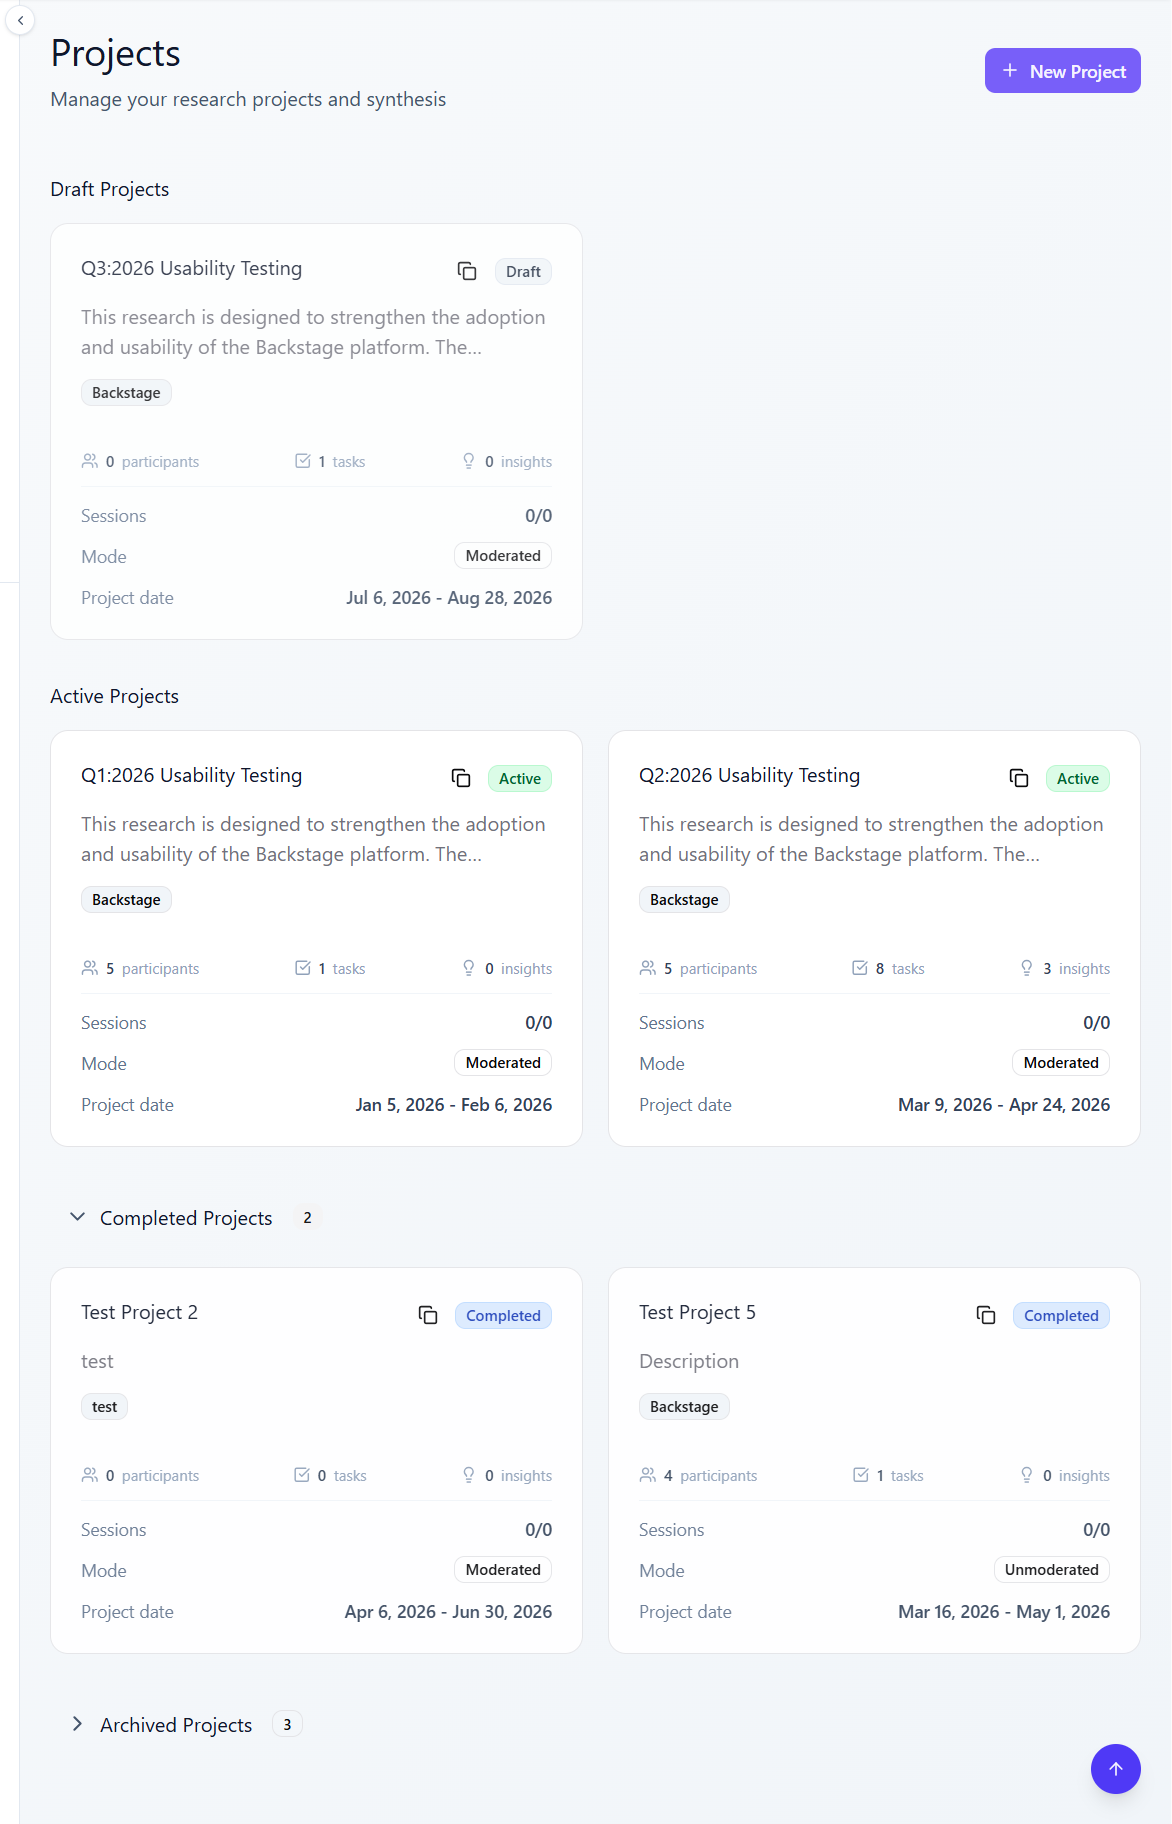Click the insights lightbulb icon on Q2:2026
The image size is (1172, 1824).
point(1027,968)
